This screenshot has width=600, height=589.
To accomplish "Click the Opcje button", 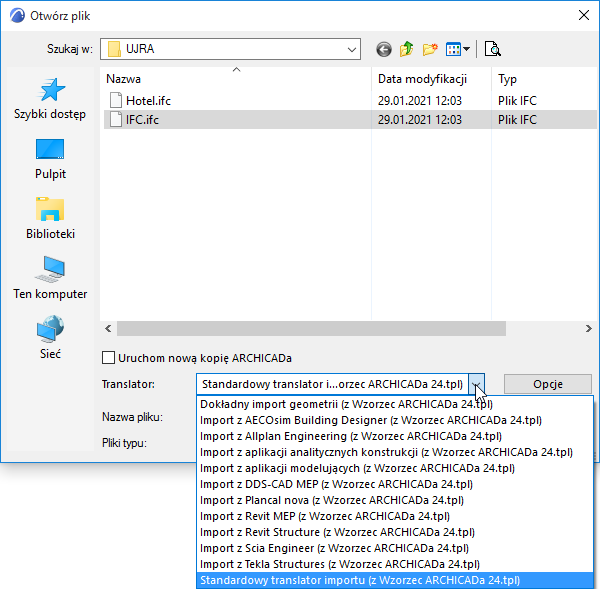I will coord(548,384).
